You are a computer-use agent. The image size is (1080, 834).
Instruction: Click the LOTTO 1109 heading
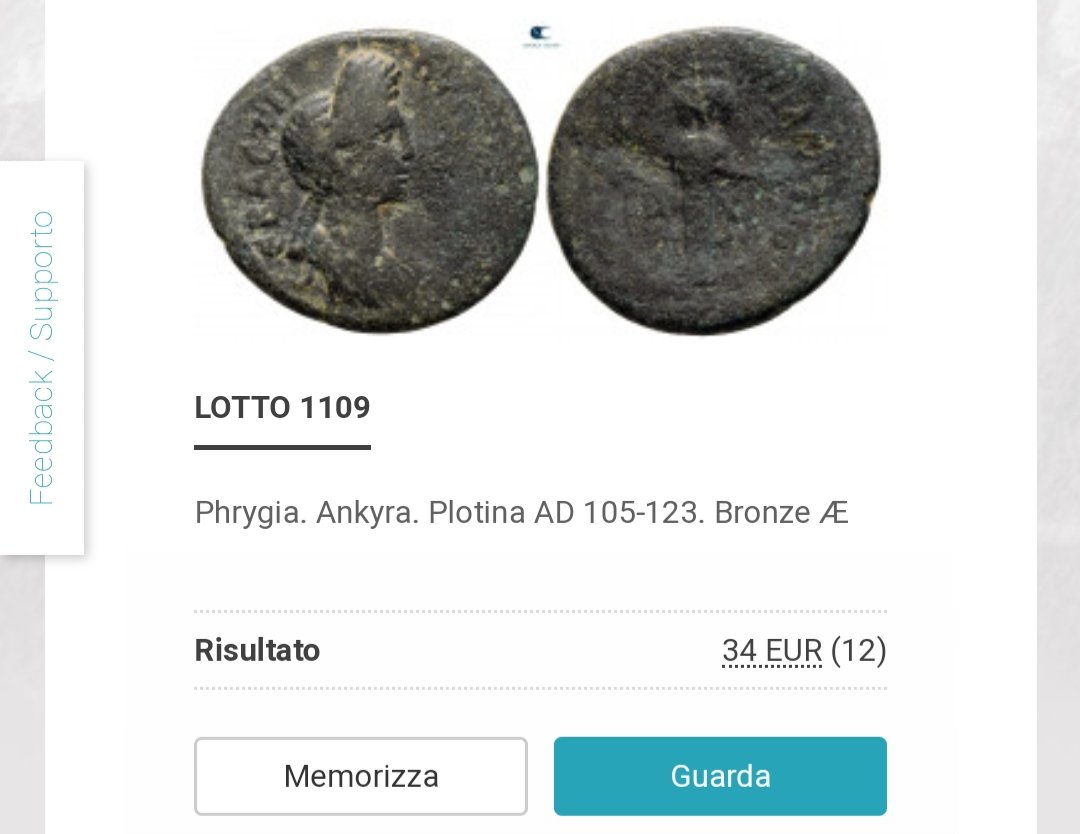pyautogui.click(x=282, y=408)
